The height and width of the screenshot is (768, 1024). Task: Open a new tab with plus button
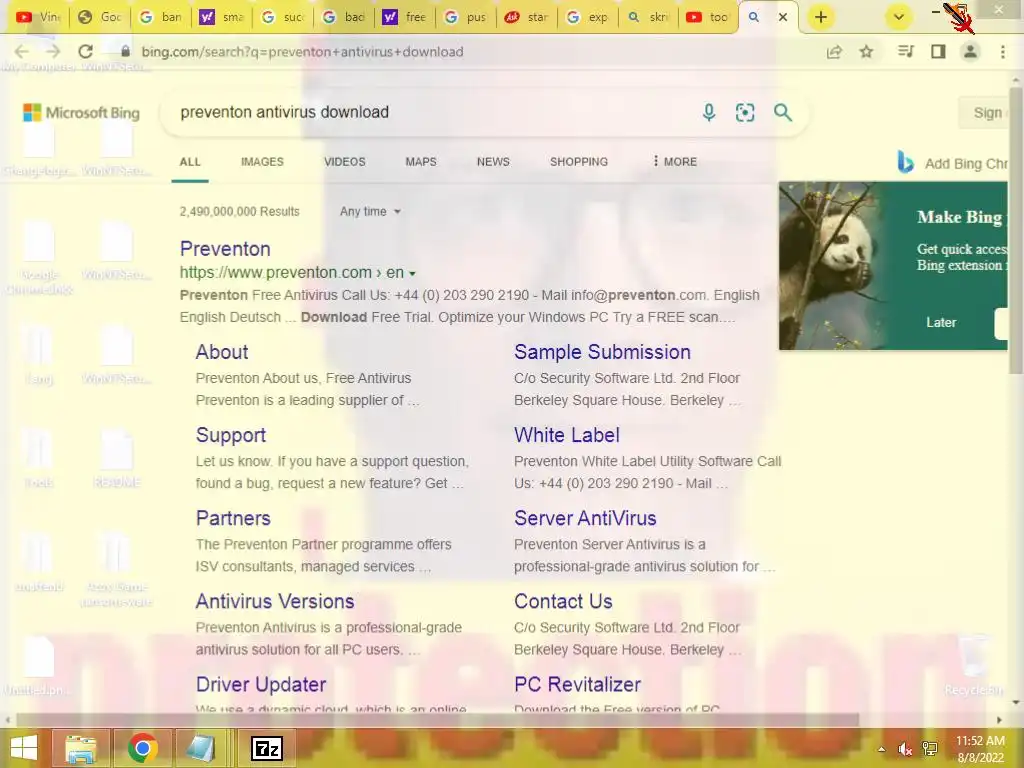coord(821,17)
